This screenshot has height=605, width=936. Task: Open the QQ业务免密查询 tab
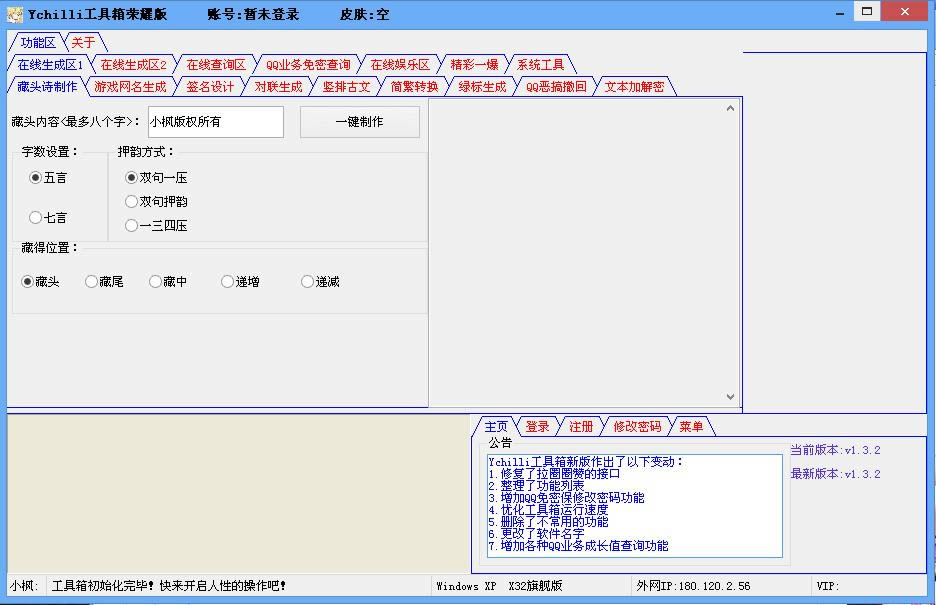point(307,65)
